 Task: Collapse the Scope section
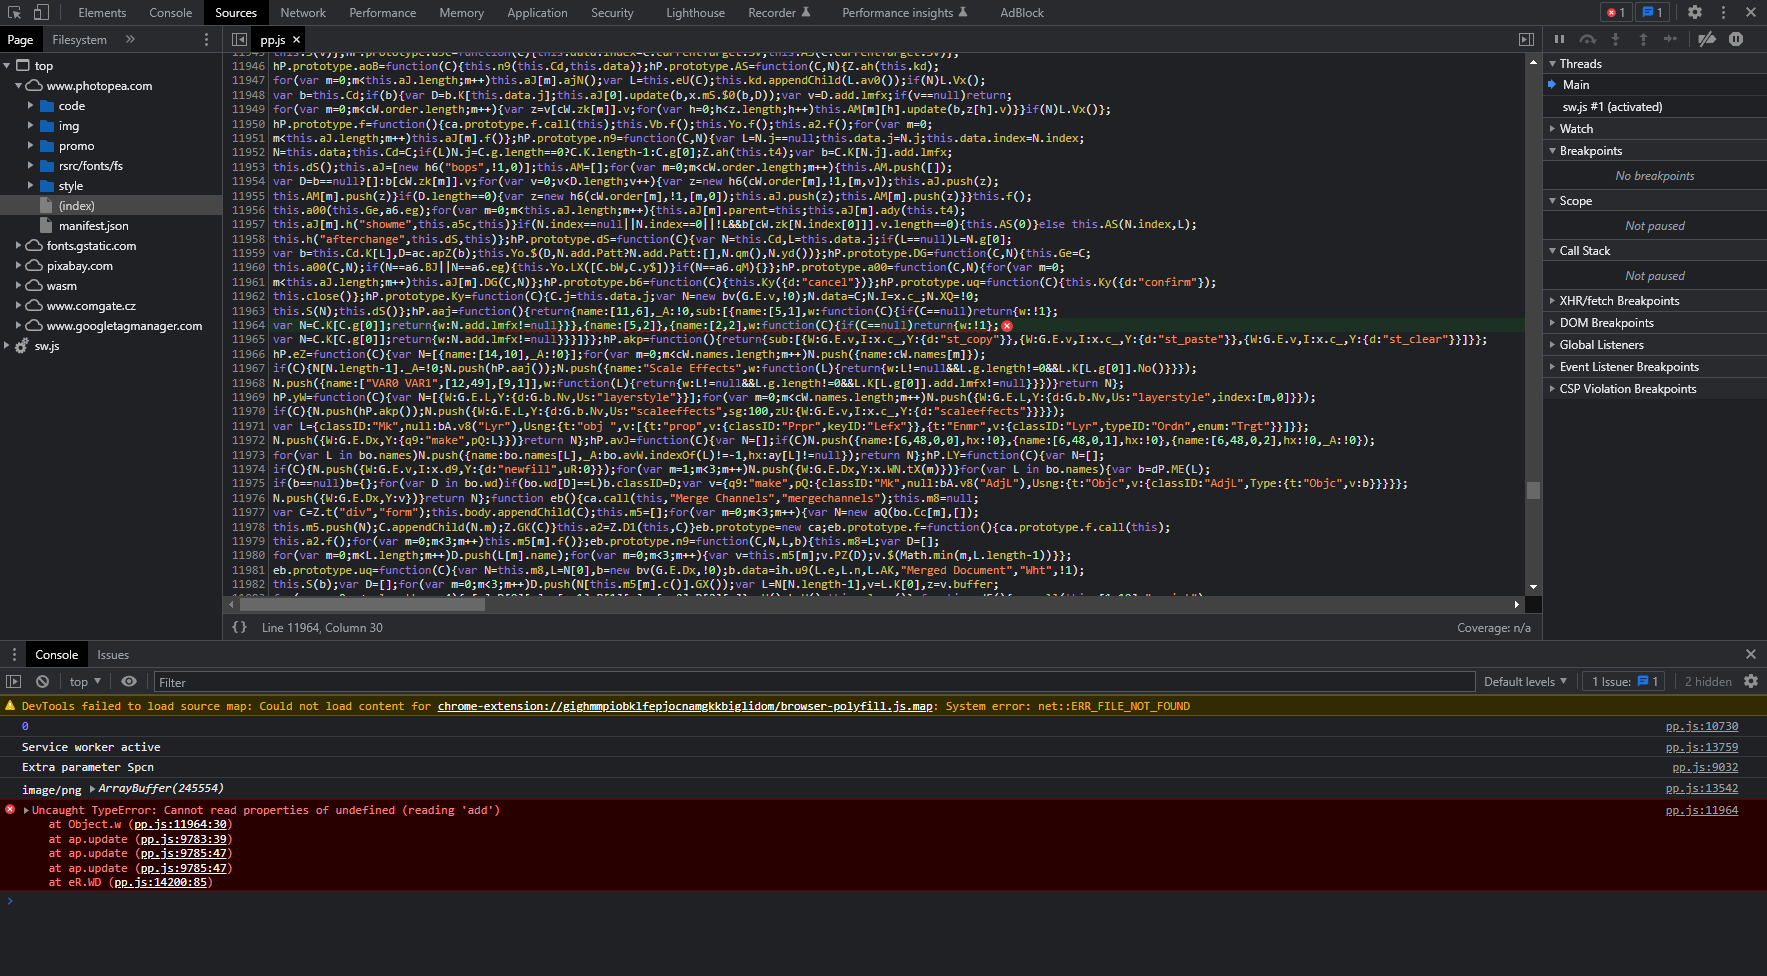click(1571, 200)
